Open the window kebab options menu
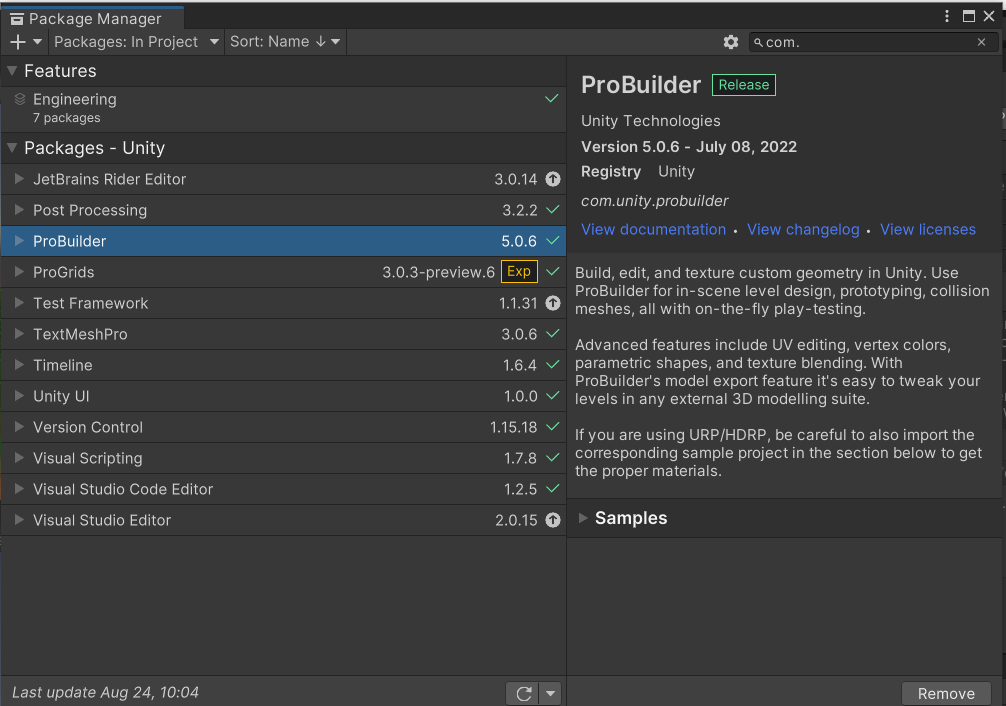1006x706 pixels. (947, 16)
